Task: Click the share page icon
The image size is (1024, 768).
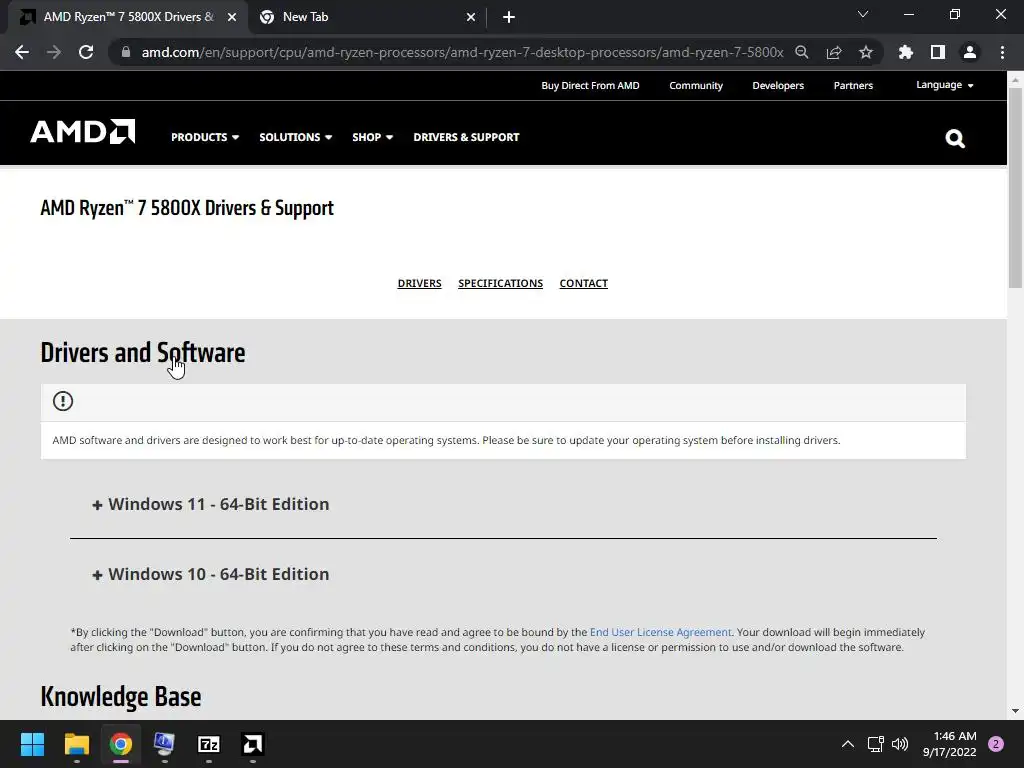Action: click(834, 52)
